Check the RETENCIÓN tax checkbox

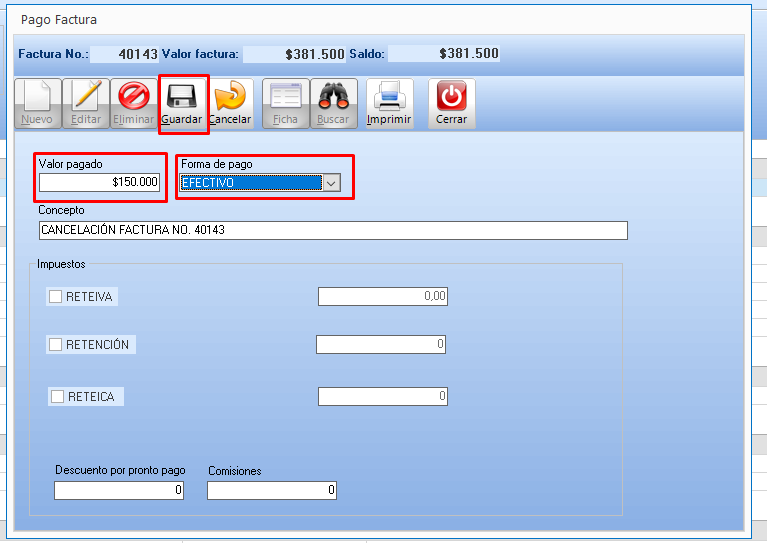pos(56,344)
